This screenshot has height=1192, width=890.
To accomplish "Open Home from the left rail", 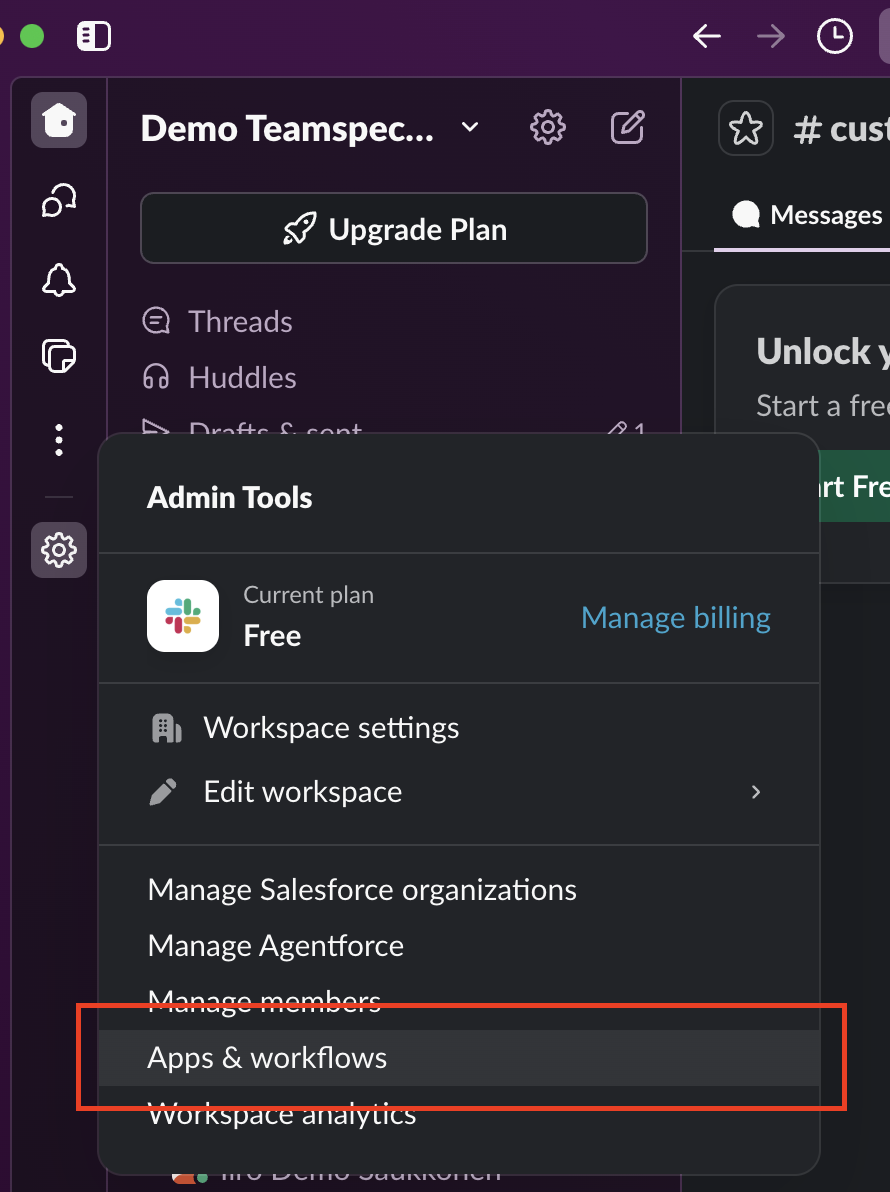I will (x=58, y=120).
